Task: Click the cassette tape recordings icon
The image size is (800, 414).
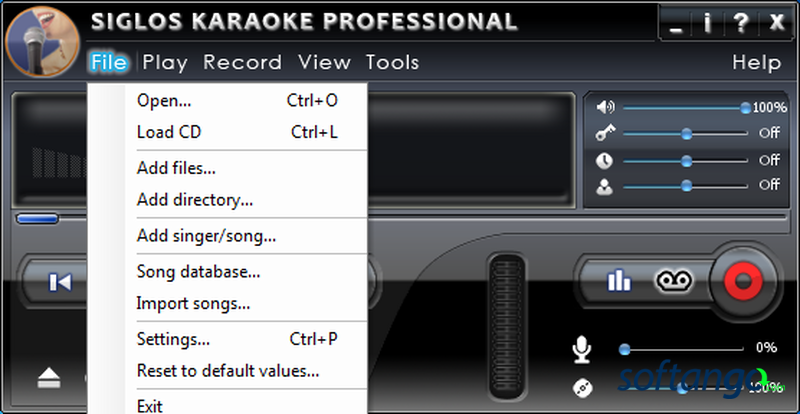Action: coord(673,281)
